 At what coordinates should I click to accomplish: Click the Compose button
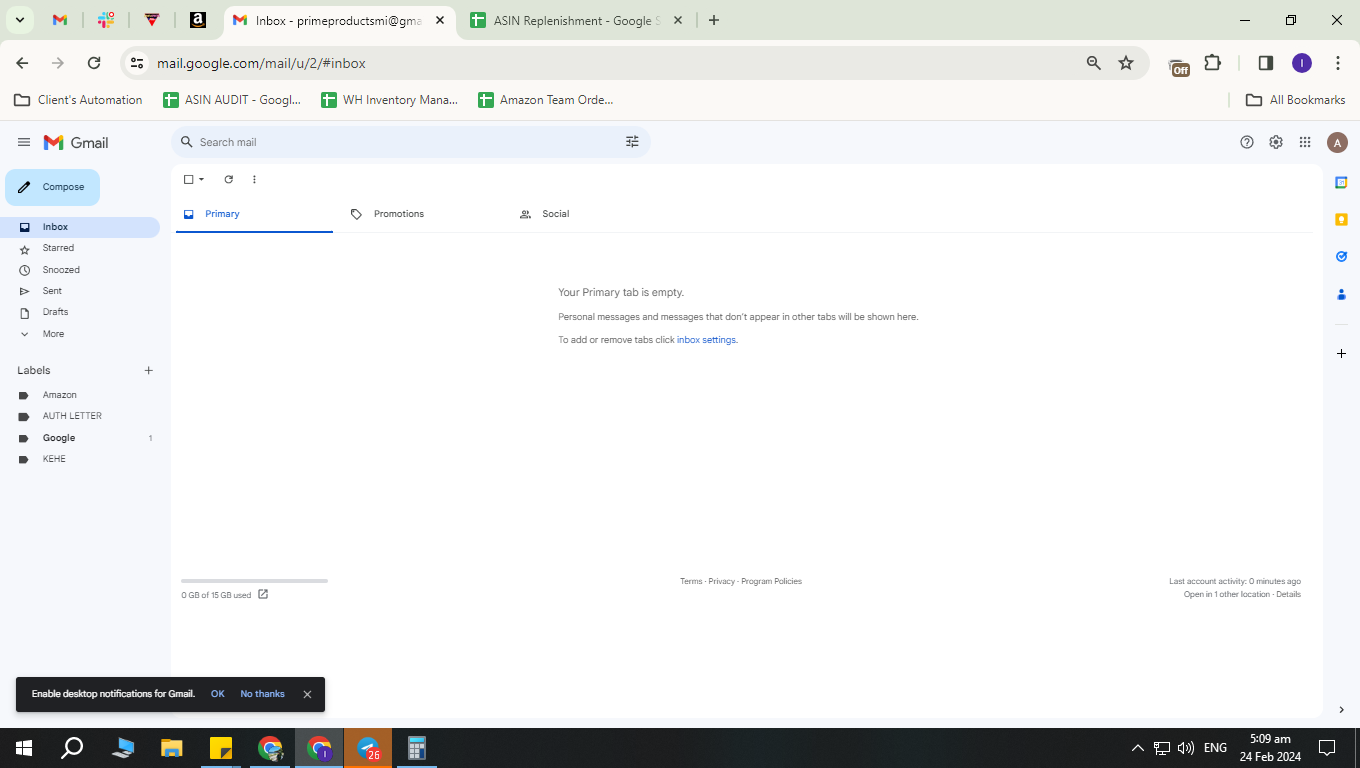[52, 187]
